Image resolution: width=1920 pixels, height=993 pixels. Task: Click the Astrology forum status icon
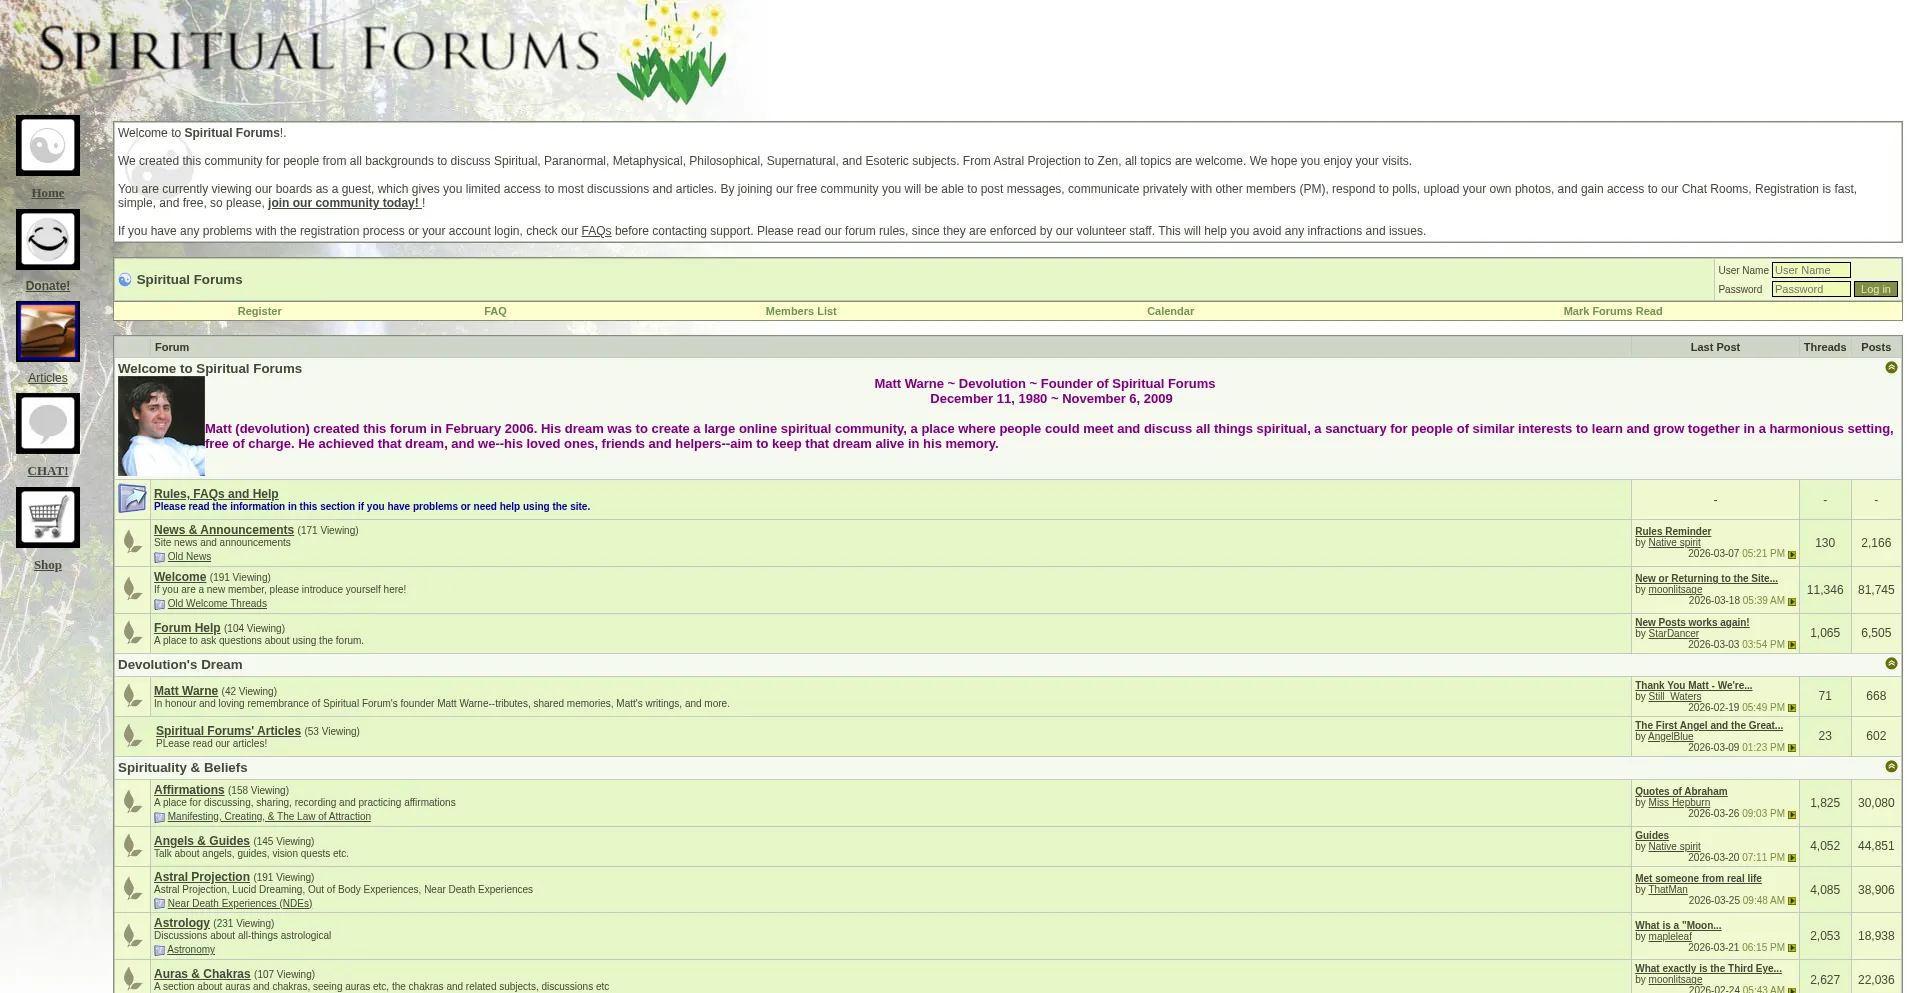[x=132, y=936]
